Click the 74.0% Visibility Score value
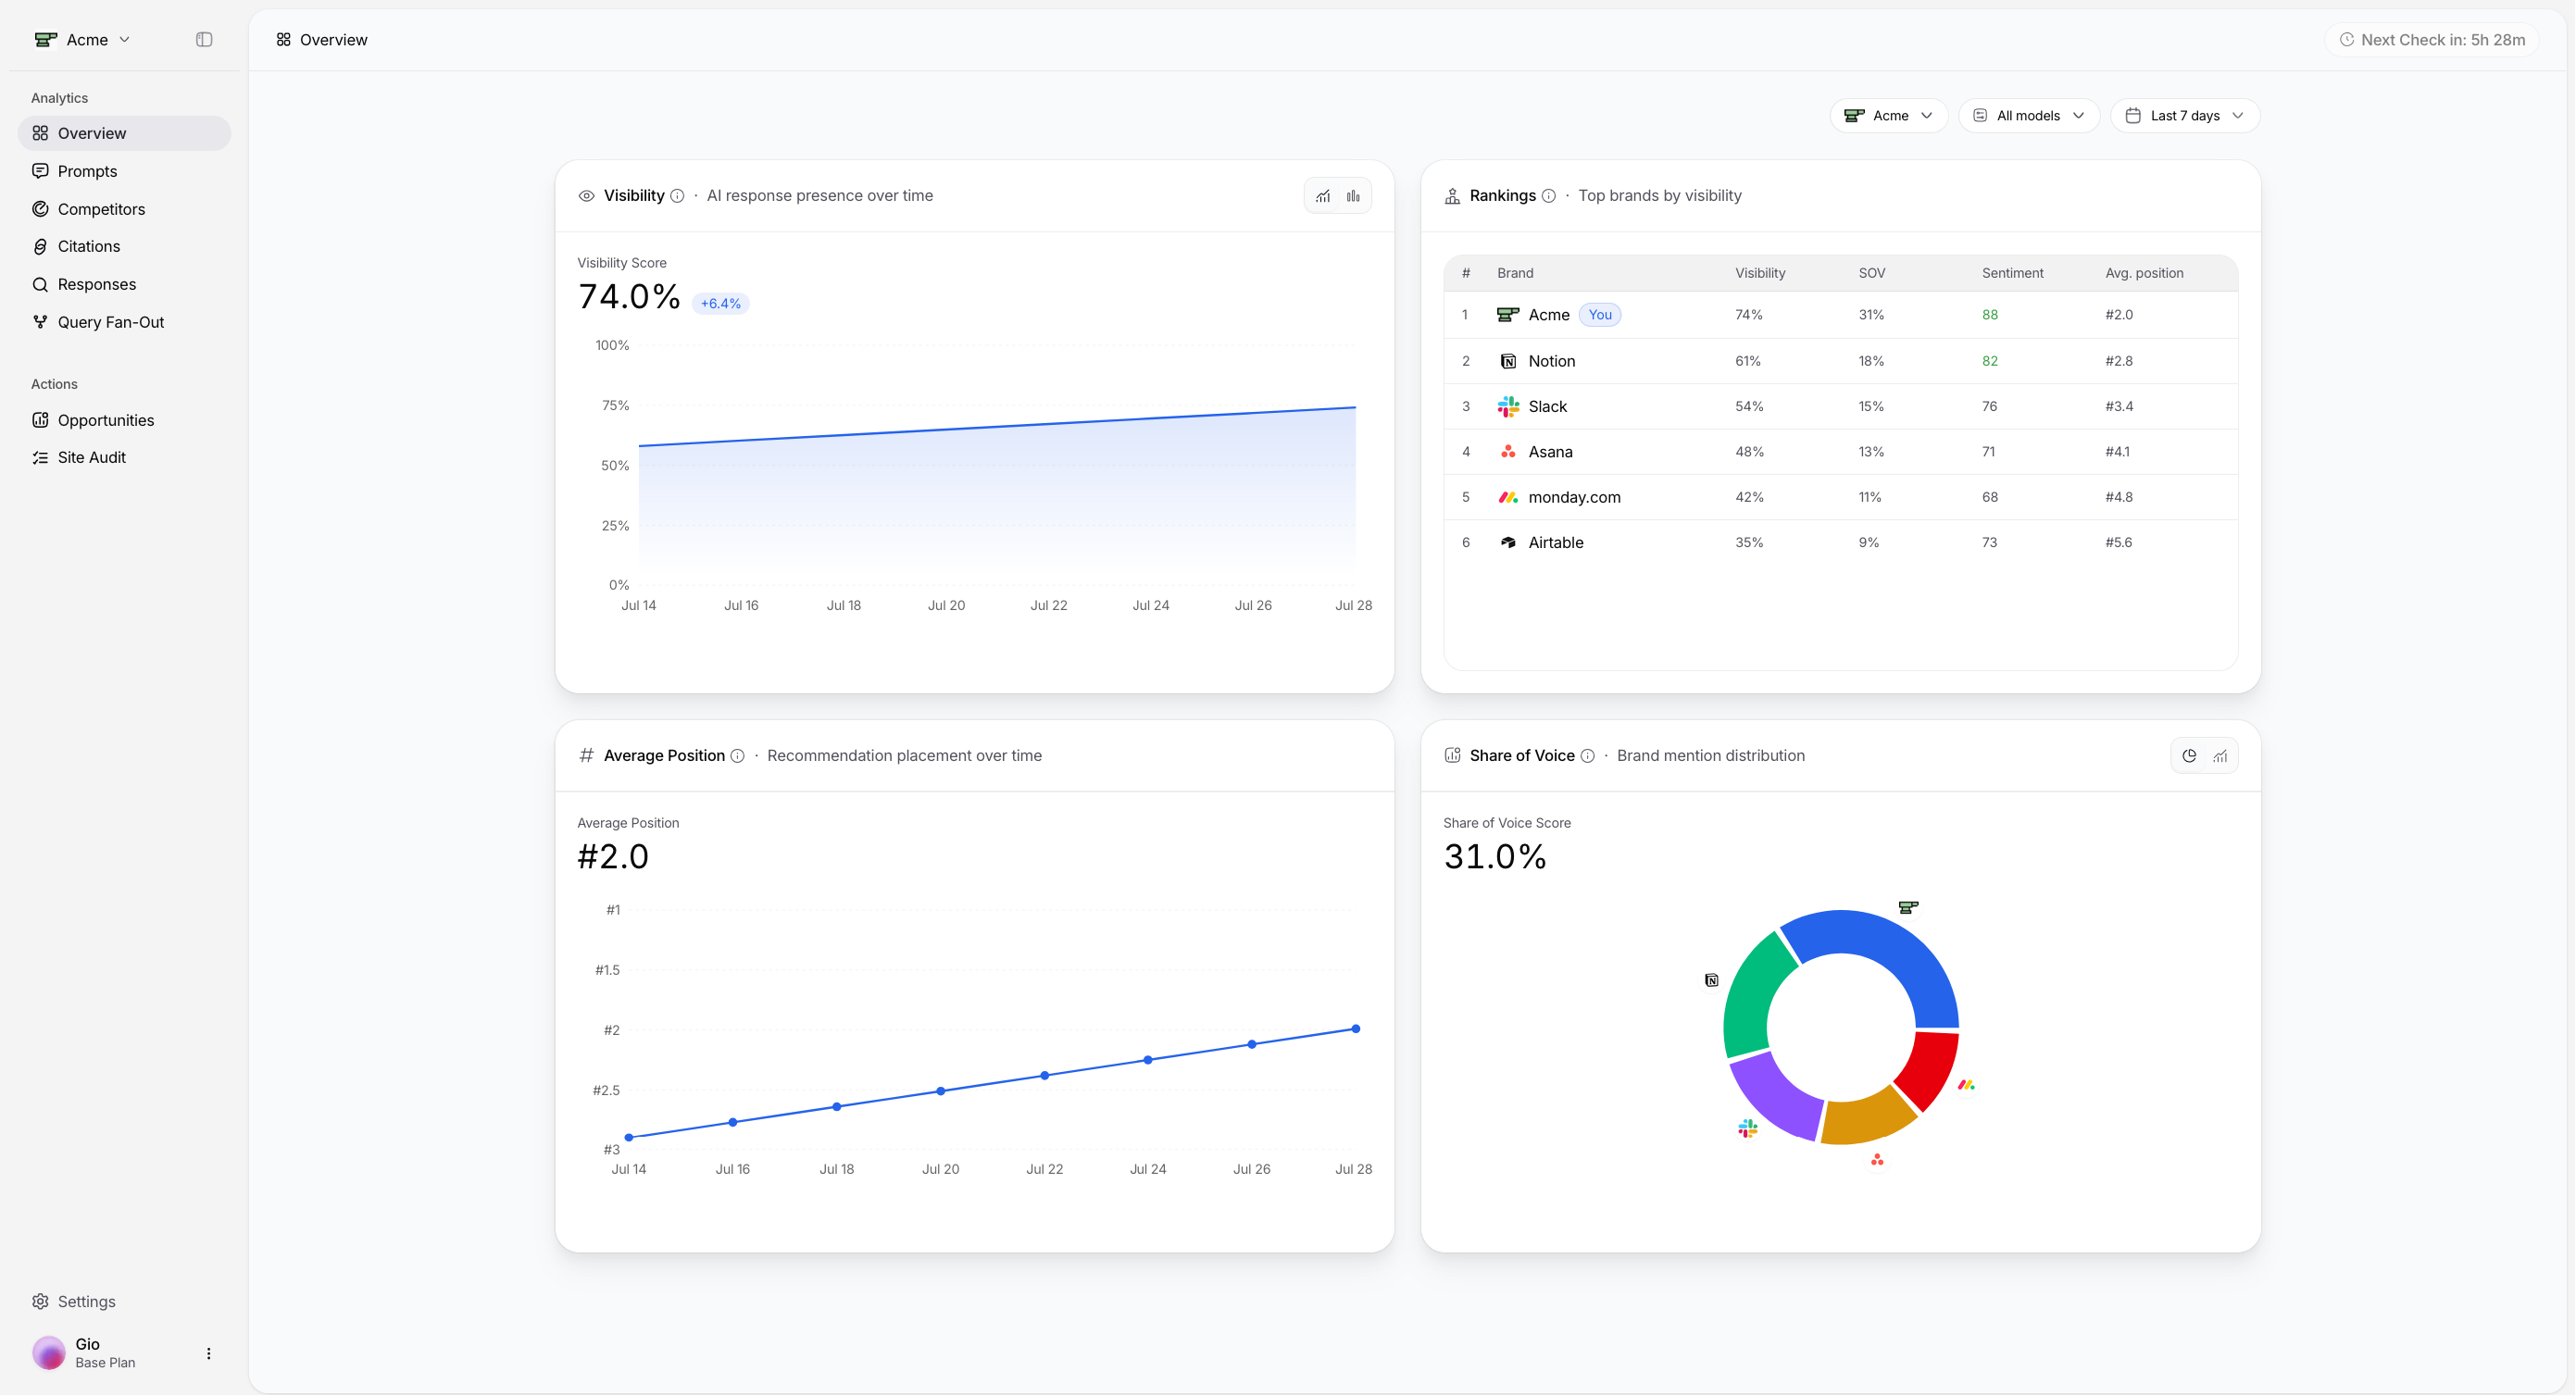This screenshot has width=2576, height=1396. tap(629, 297)
